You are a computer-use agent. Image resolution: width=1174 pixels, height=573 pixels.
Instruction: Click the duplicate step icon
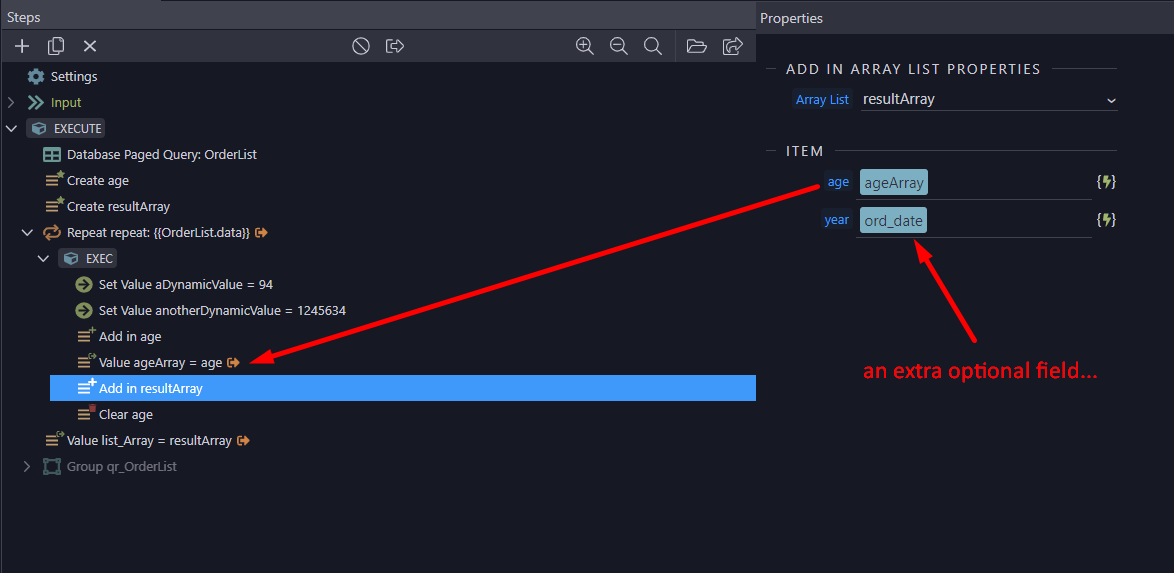coord(55,46)
